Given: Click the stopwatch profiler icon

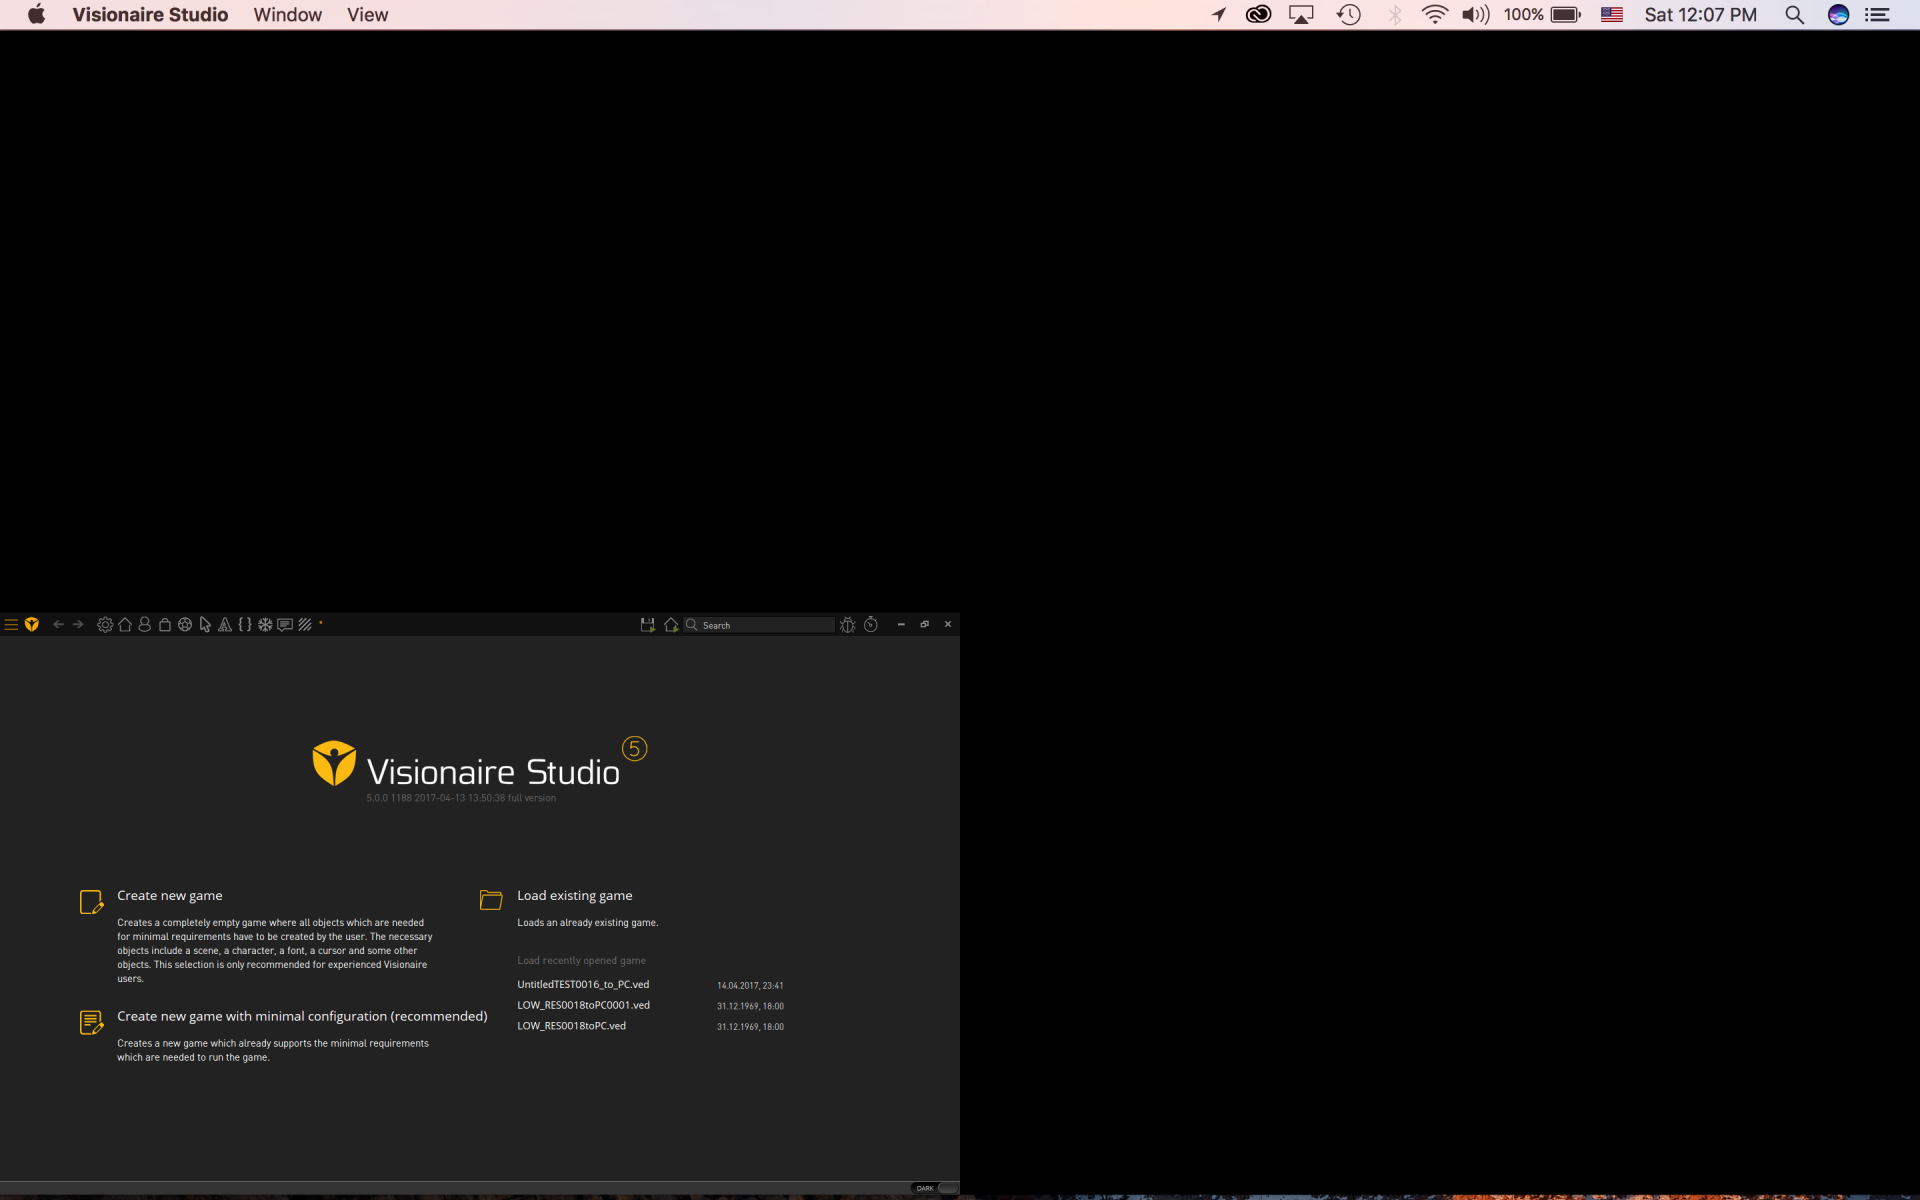Looking at the screenshot, I should click(x=871, y=625).
